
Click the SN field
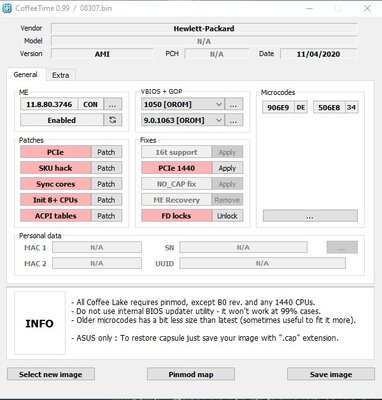pyautogui.click(x=243, y=248)
